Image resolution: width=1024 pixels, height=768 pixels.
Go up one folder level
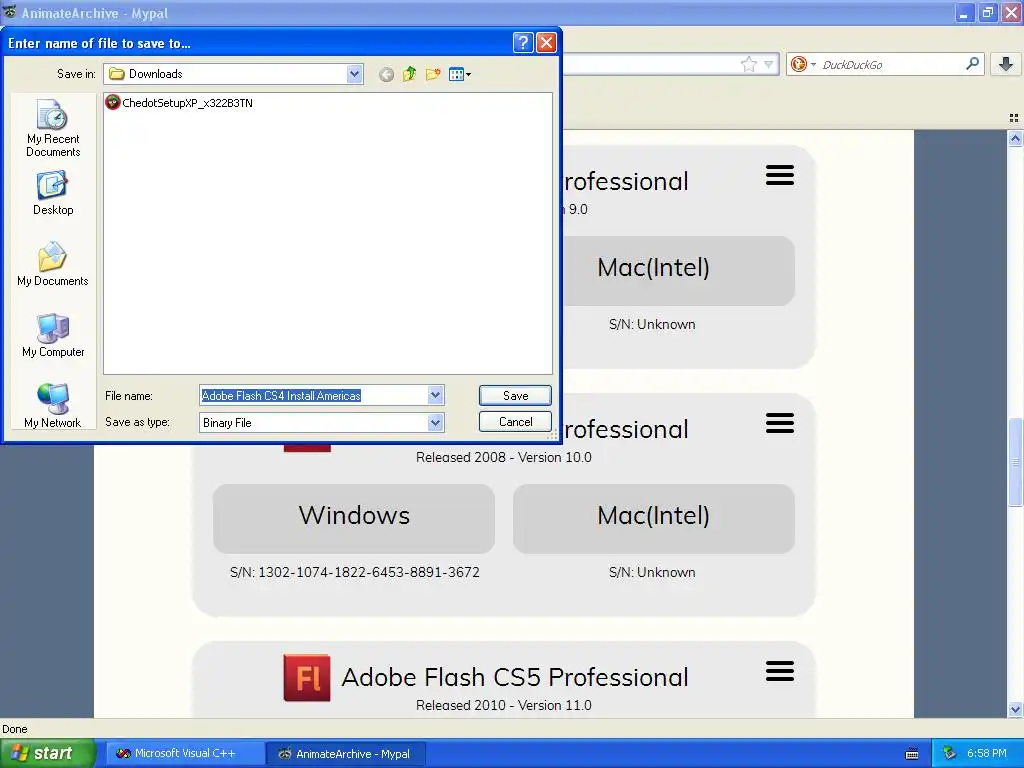tap(409, 74)
